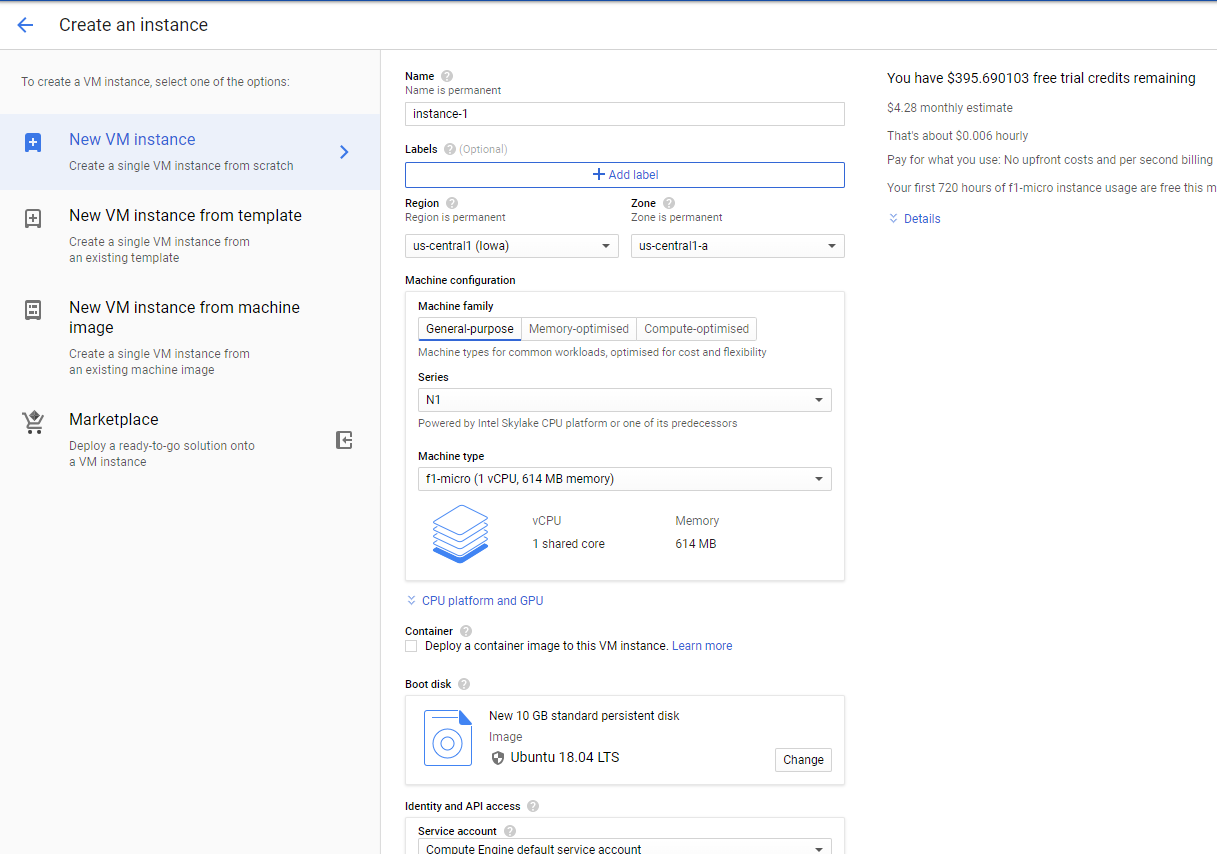
Task: Click the 614 MB memory value
Action: click(696, 544)
